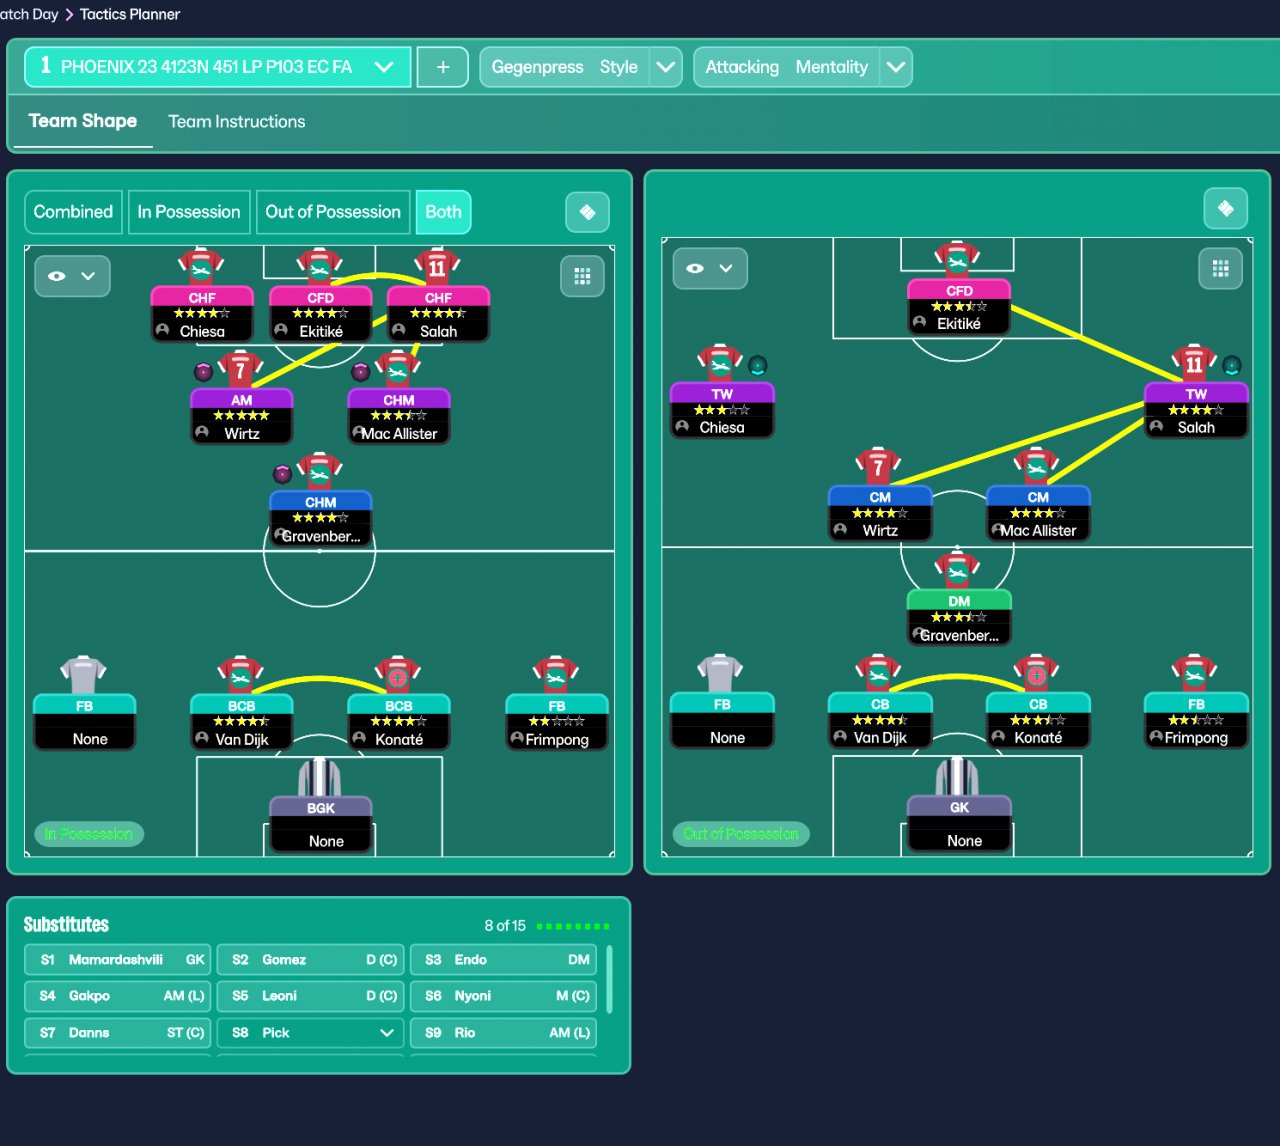1280x1146 pixels.
Task: Click the grey empty shirt on the in-possession FB slot
Action: 84,674
